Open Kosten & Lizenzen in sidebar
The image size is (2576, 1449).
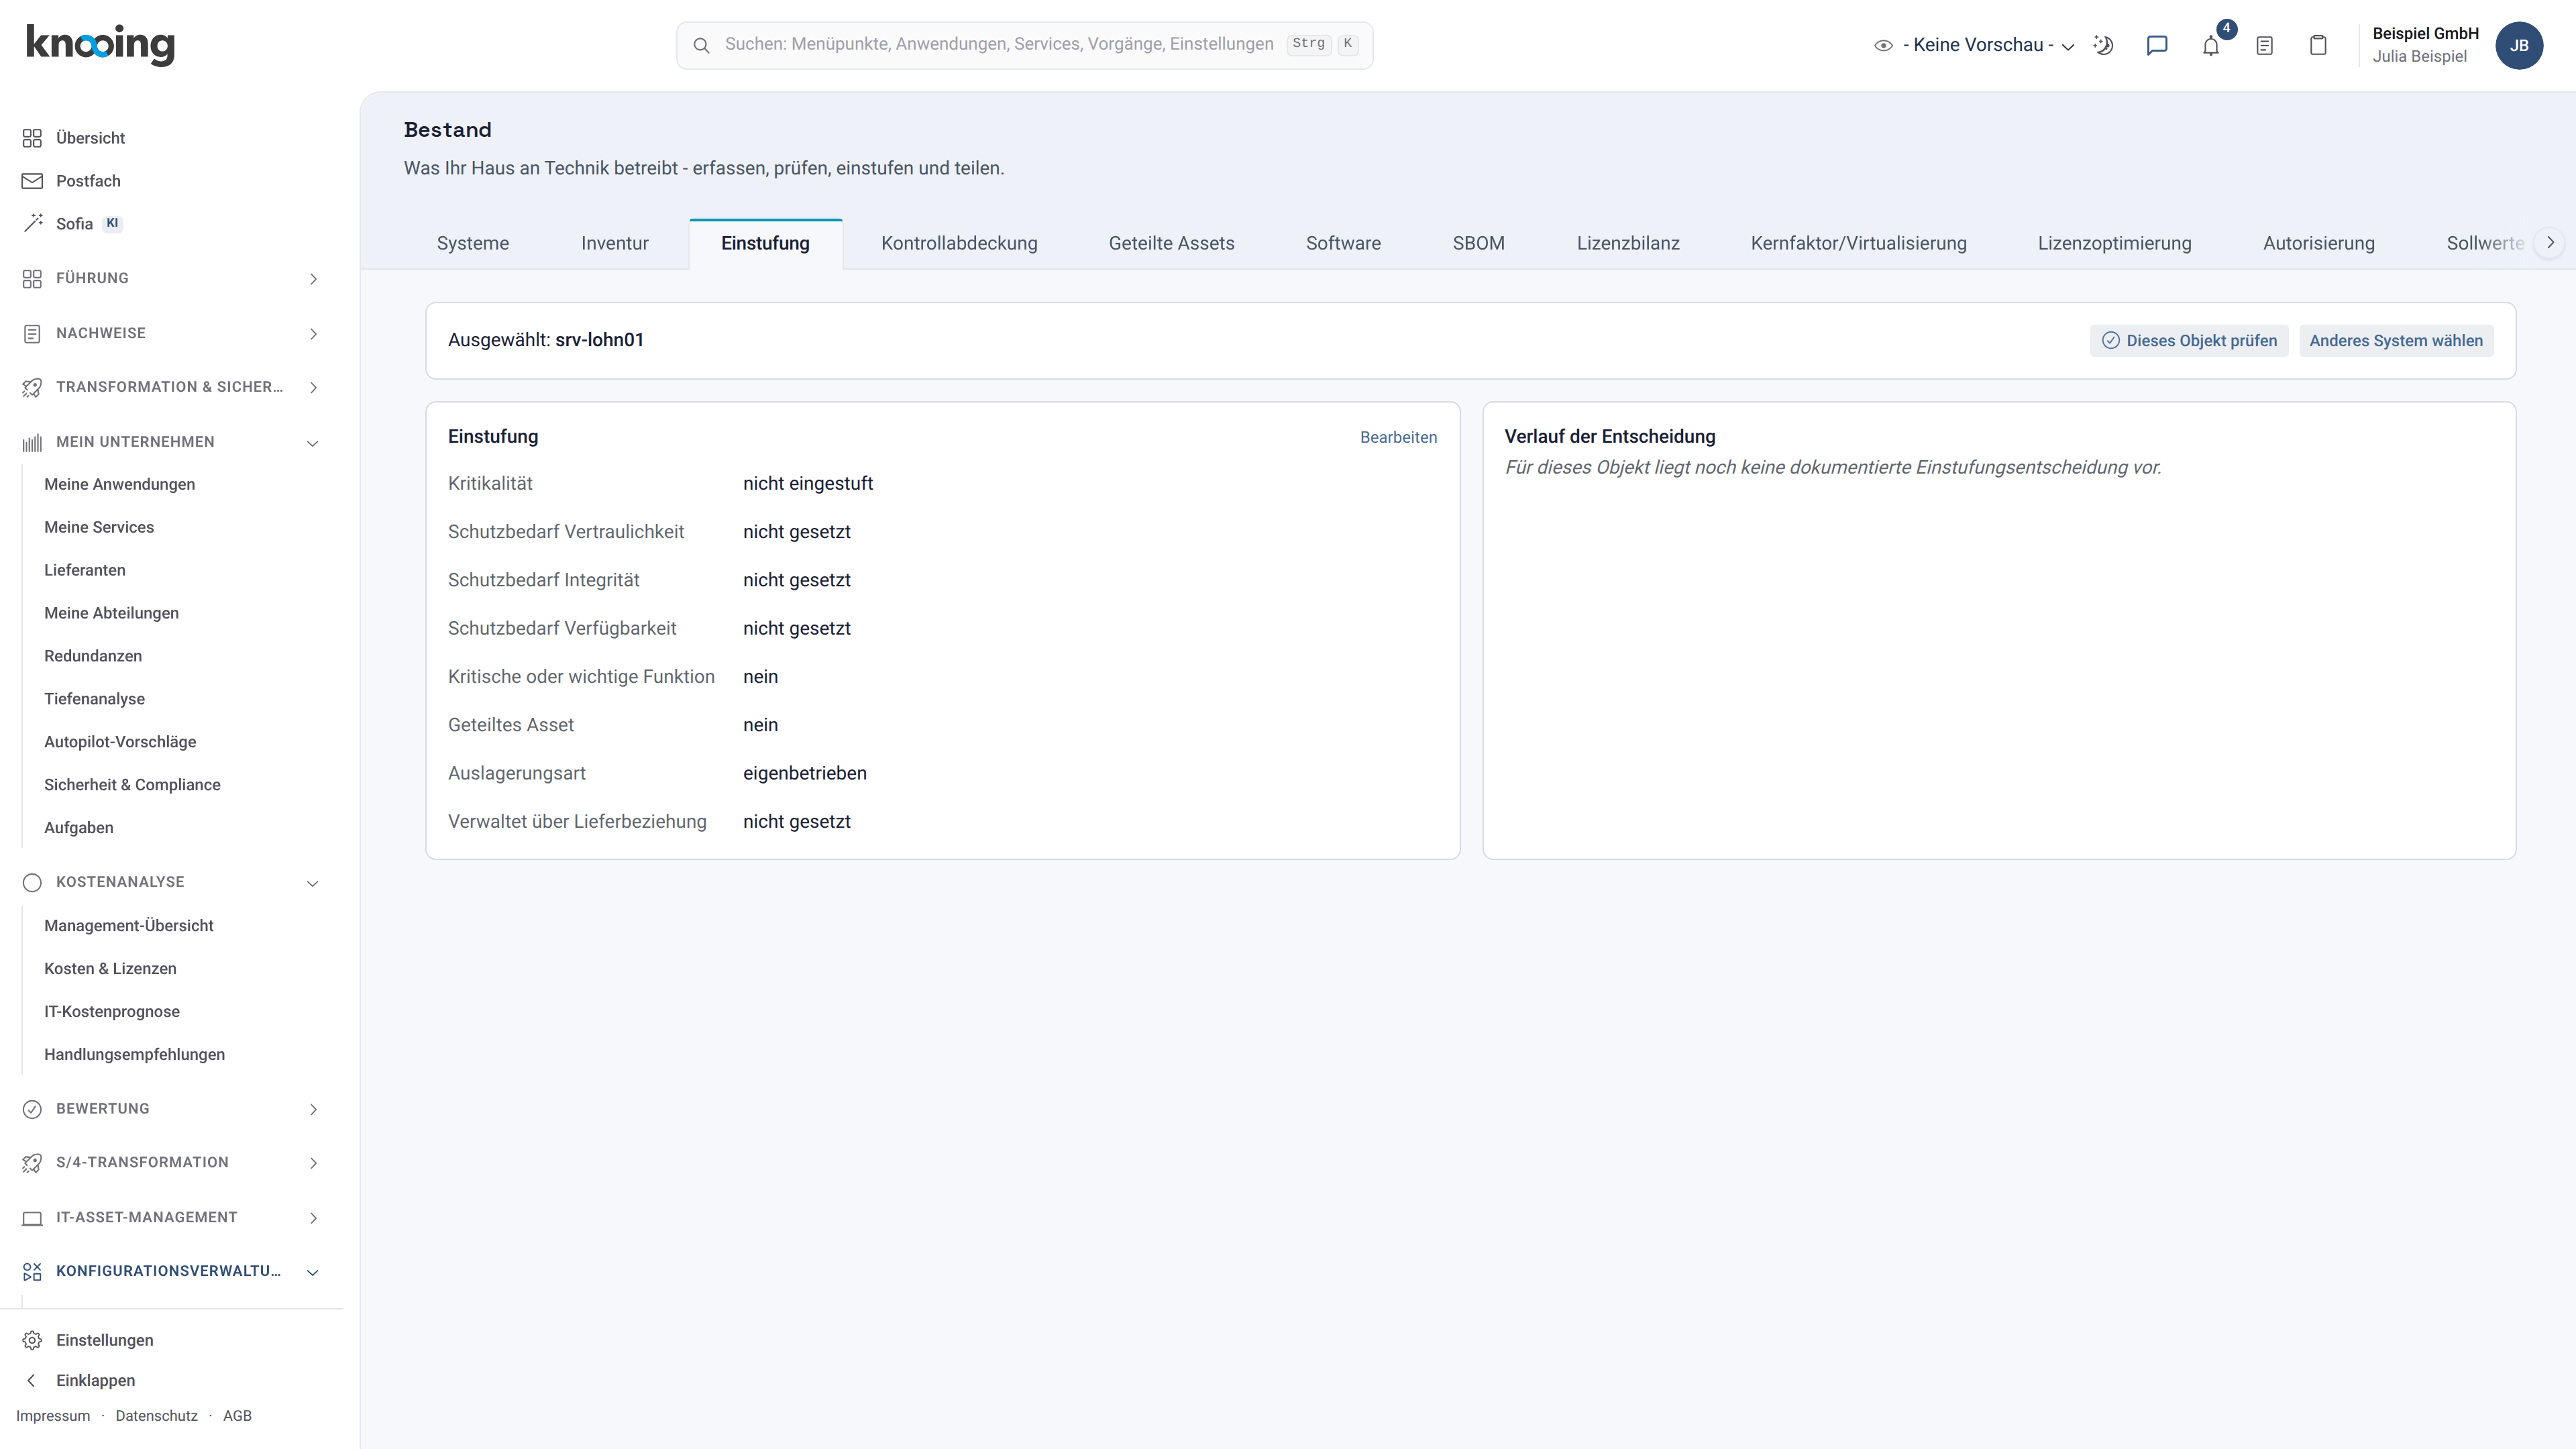(x=110, y=969)
